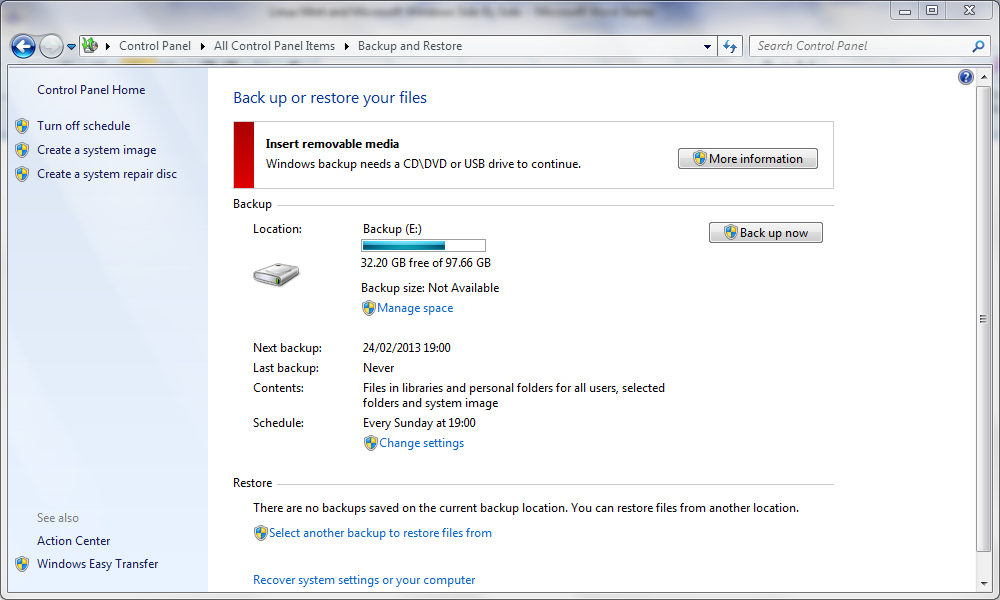Click shield icon beside Turn off schedule
1000x600 pixels.
tap(22, 126)
